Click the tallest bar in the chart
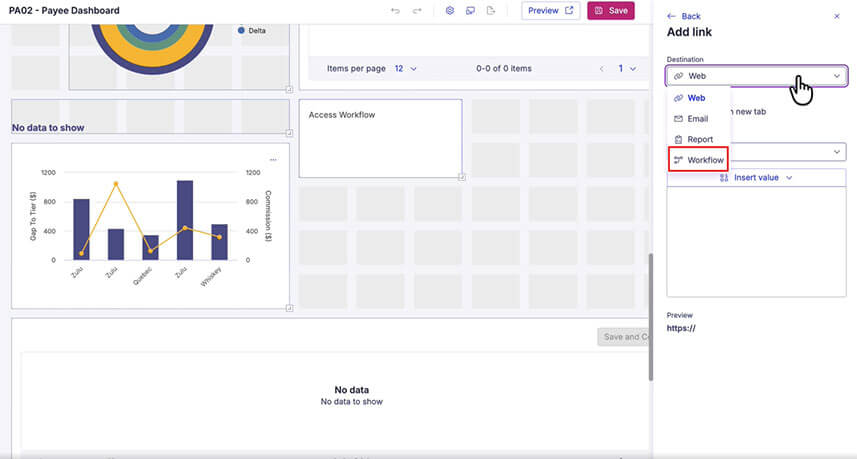This screenshot has height=459, width=857. [x=185, y=220]
